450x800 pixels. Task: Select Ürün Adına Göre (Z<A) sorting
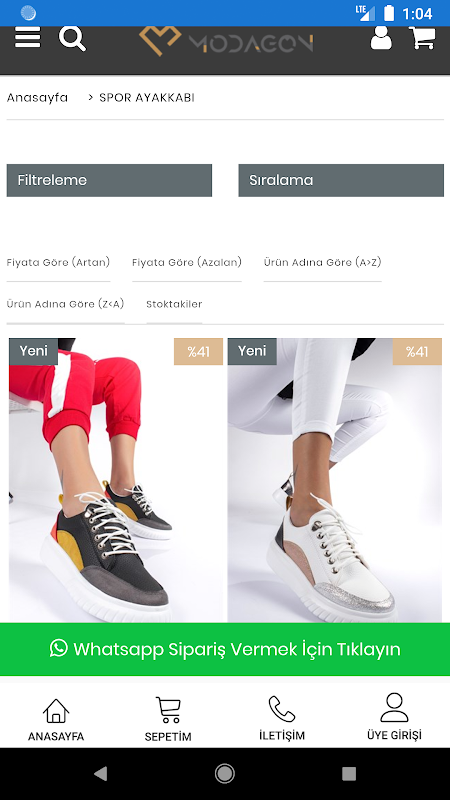(65, 305)
